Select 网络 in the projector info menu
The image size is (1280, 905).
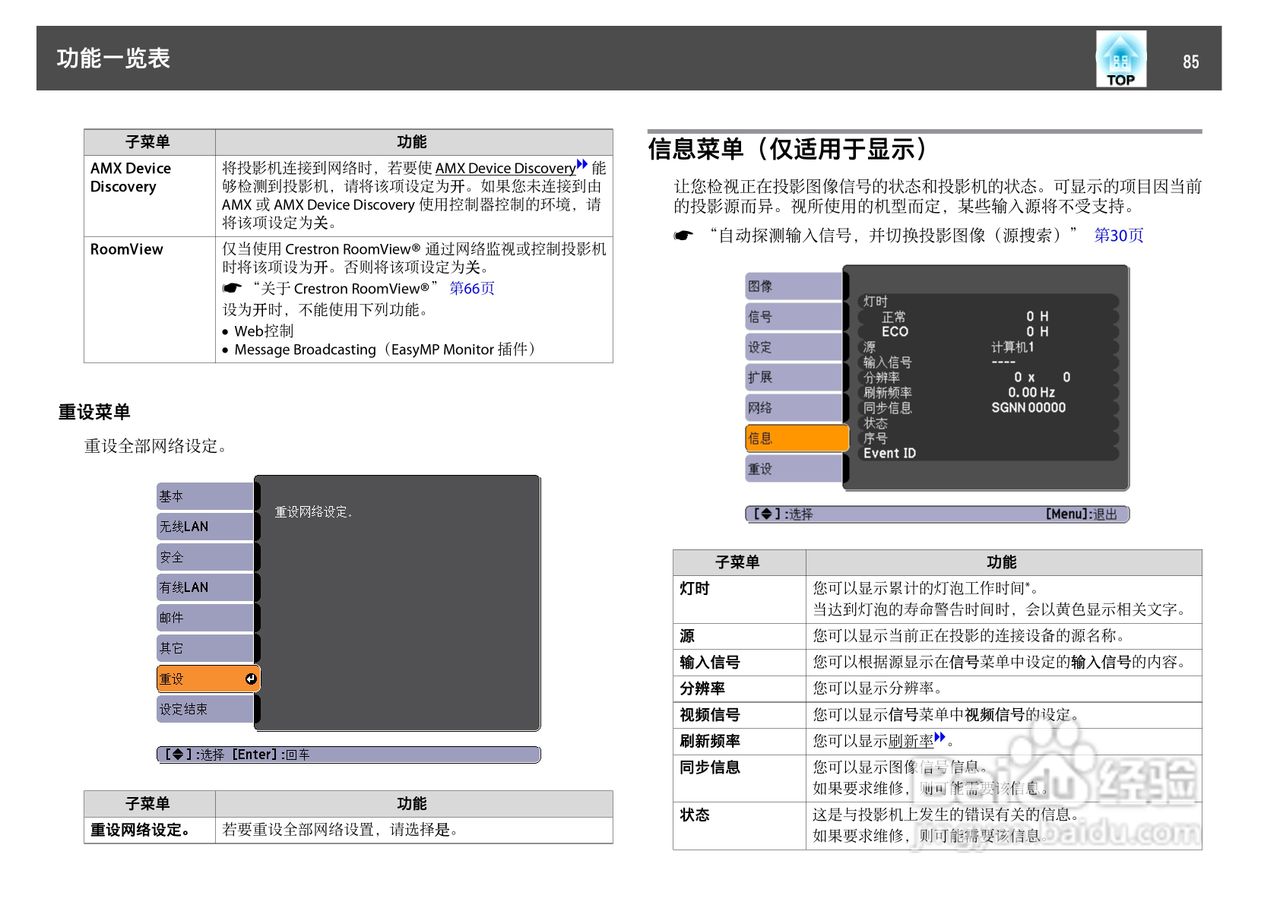pyautogui.click(x=794, y=407)
